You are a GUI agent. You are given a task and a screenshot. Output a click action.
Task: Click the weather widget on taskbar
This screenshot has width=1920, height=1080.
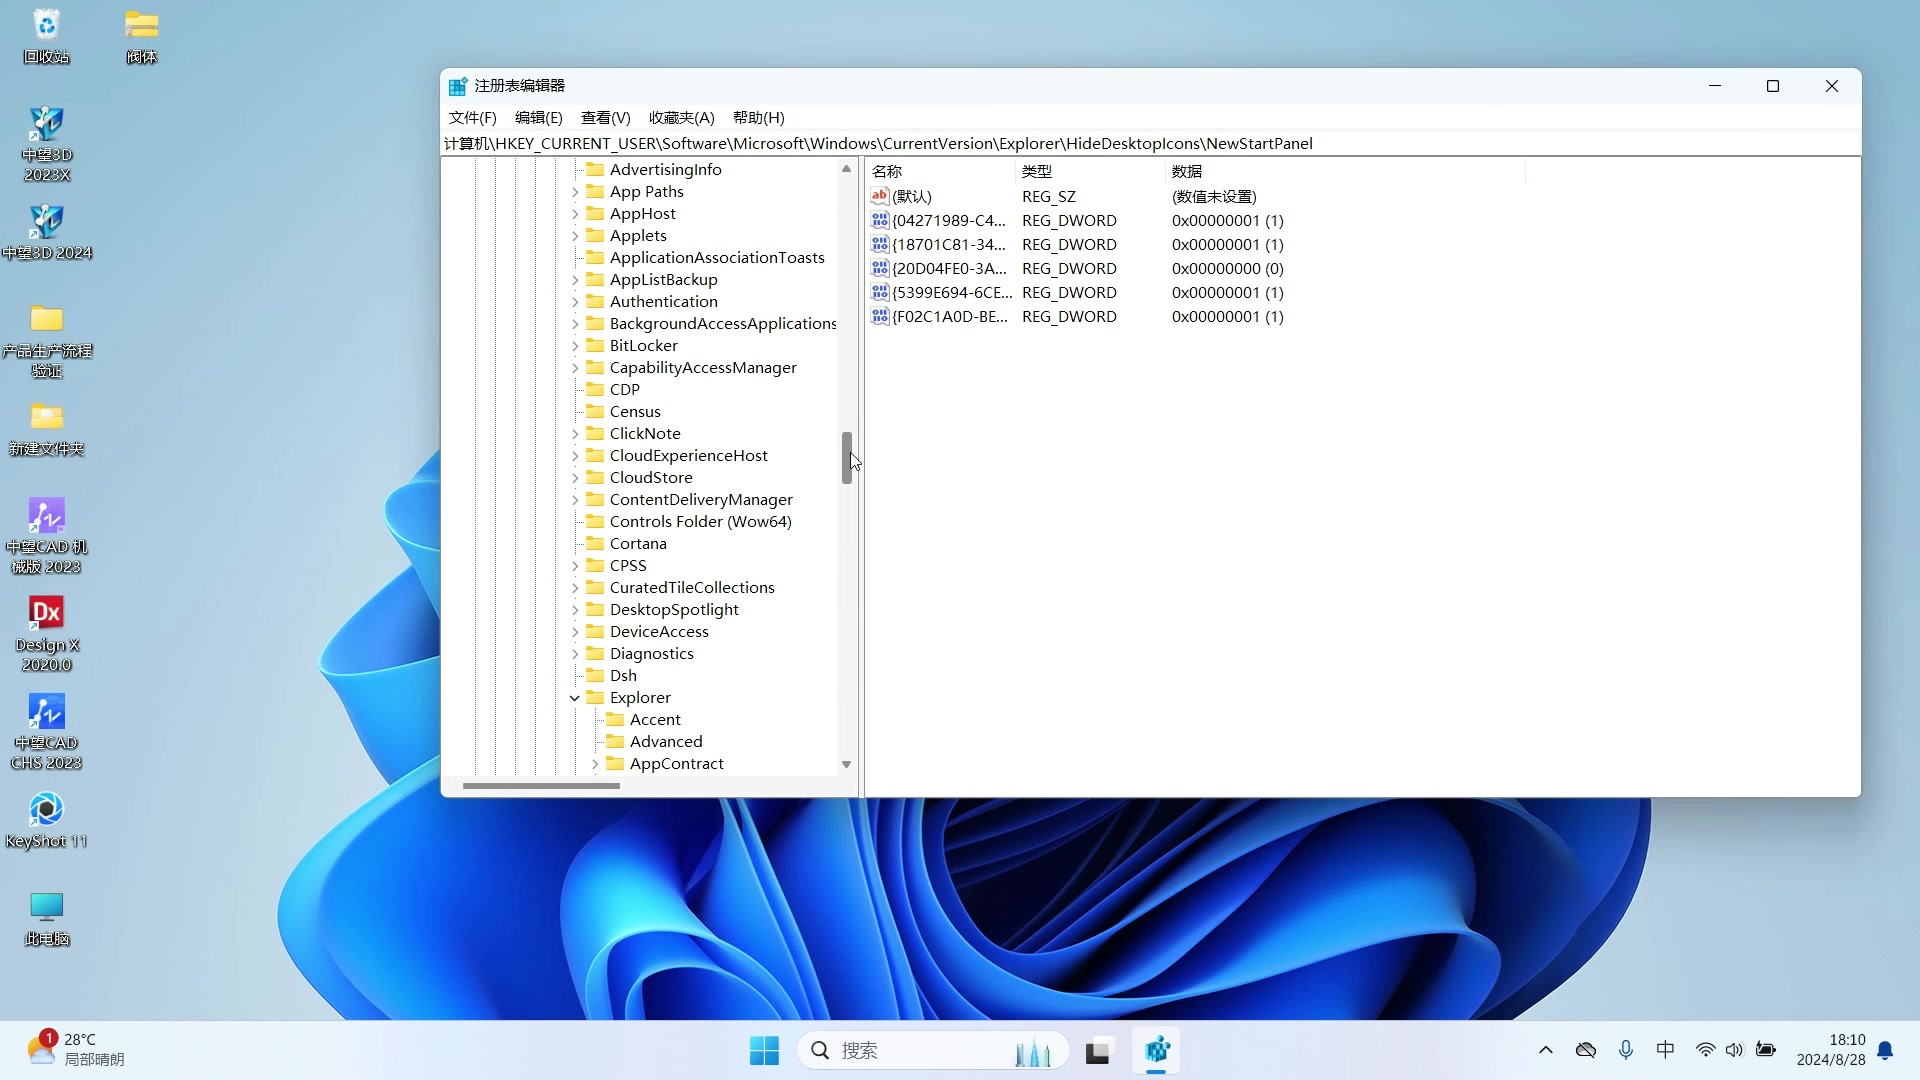(75, 1049)
